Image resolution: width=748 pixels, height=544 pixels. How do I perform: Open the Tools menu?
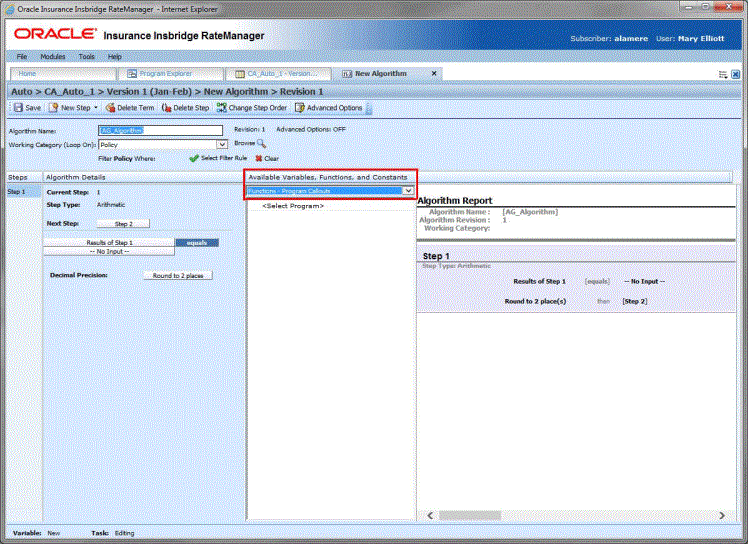pyautogui.click(x=86, y=56)
